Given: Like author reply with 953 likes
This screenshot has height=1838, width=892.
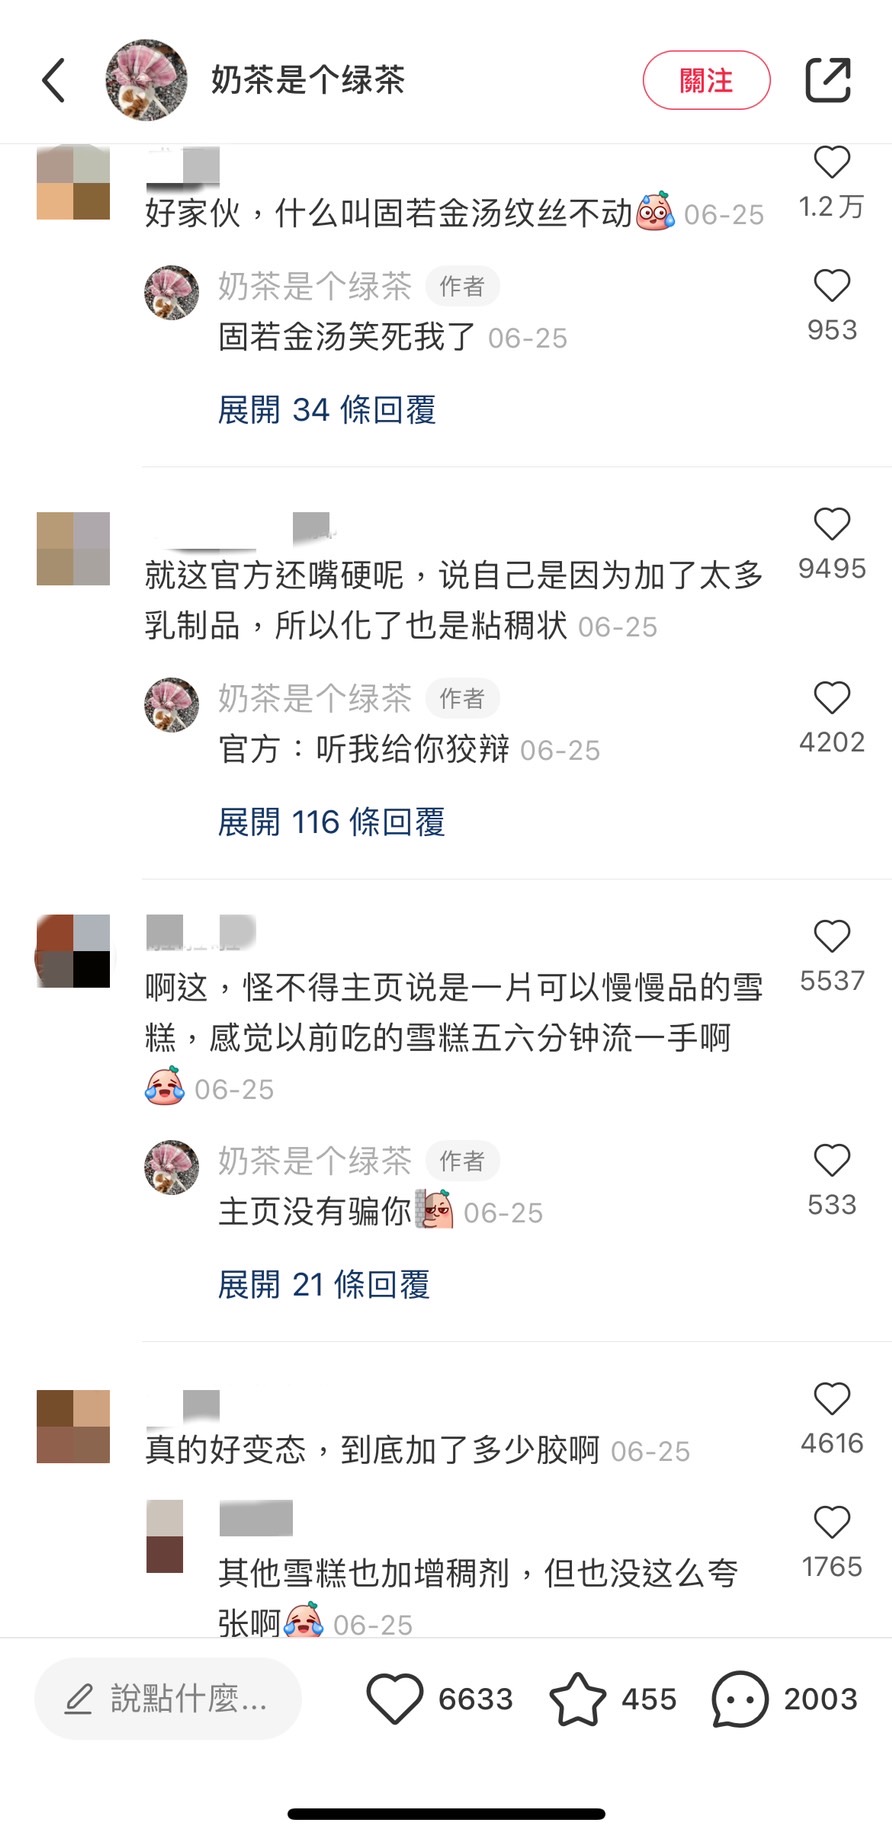Looking at the screenshot, I should (x=832, y=286).
